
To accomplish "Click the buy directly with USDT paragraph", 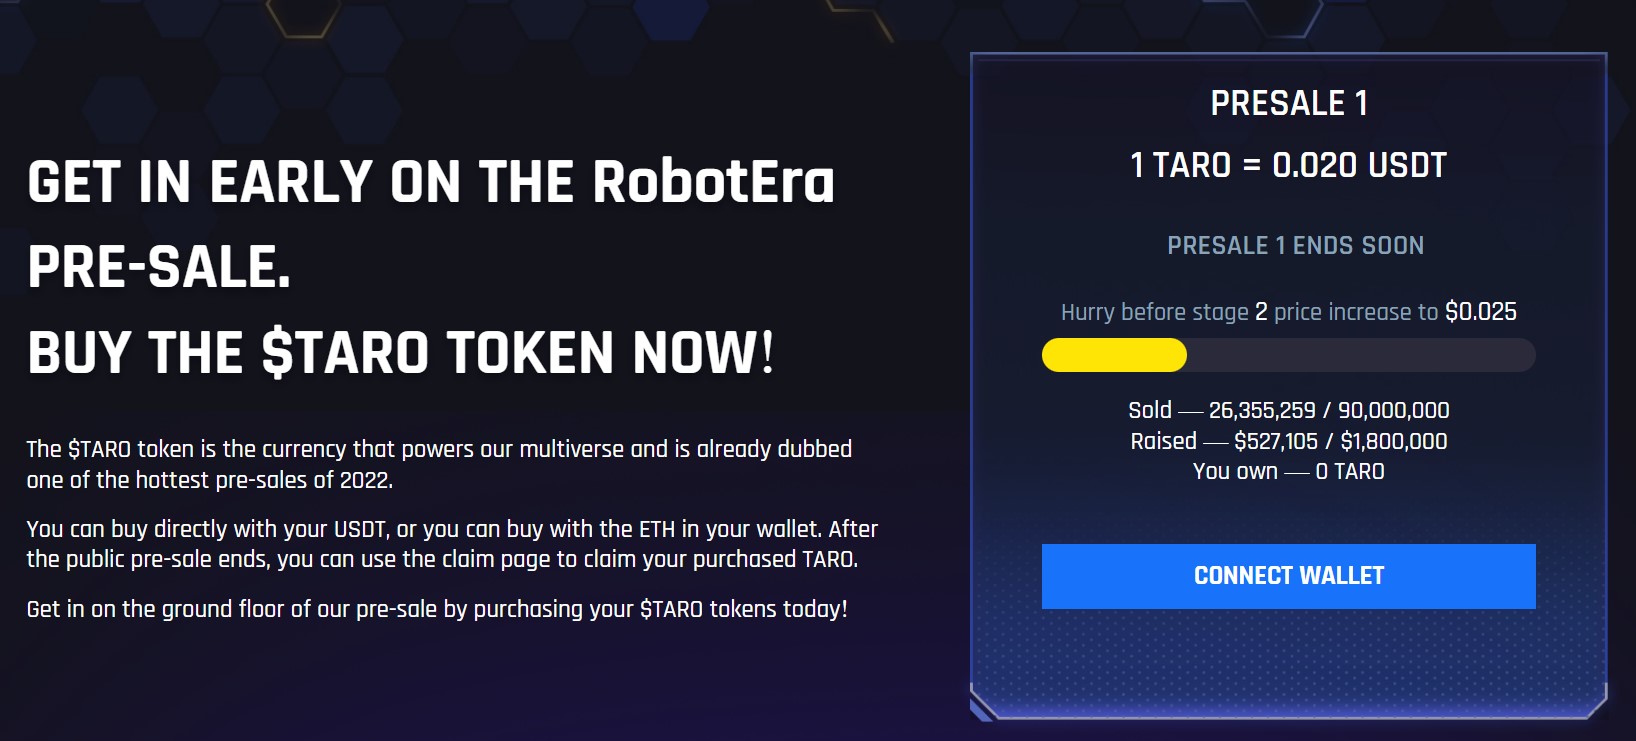I will pyautogui.click(x=452, y=544).
